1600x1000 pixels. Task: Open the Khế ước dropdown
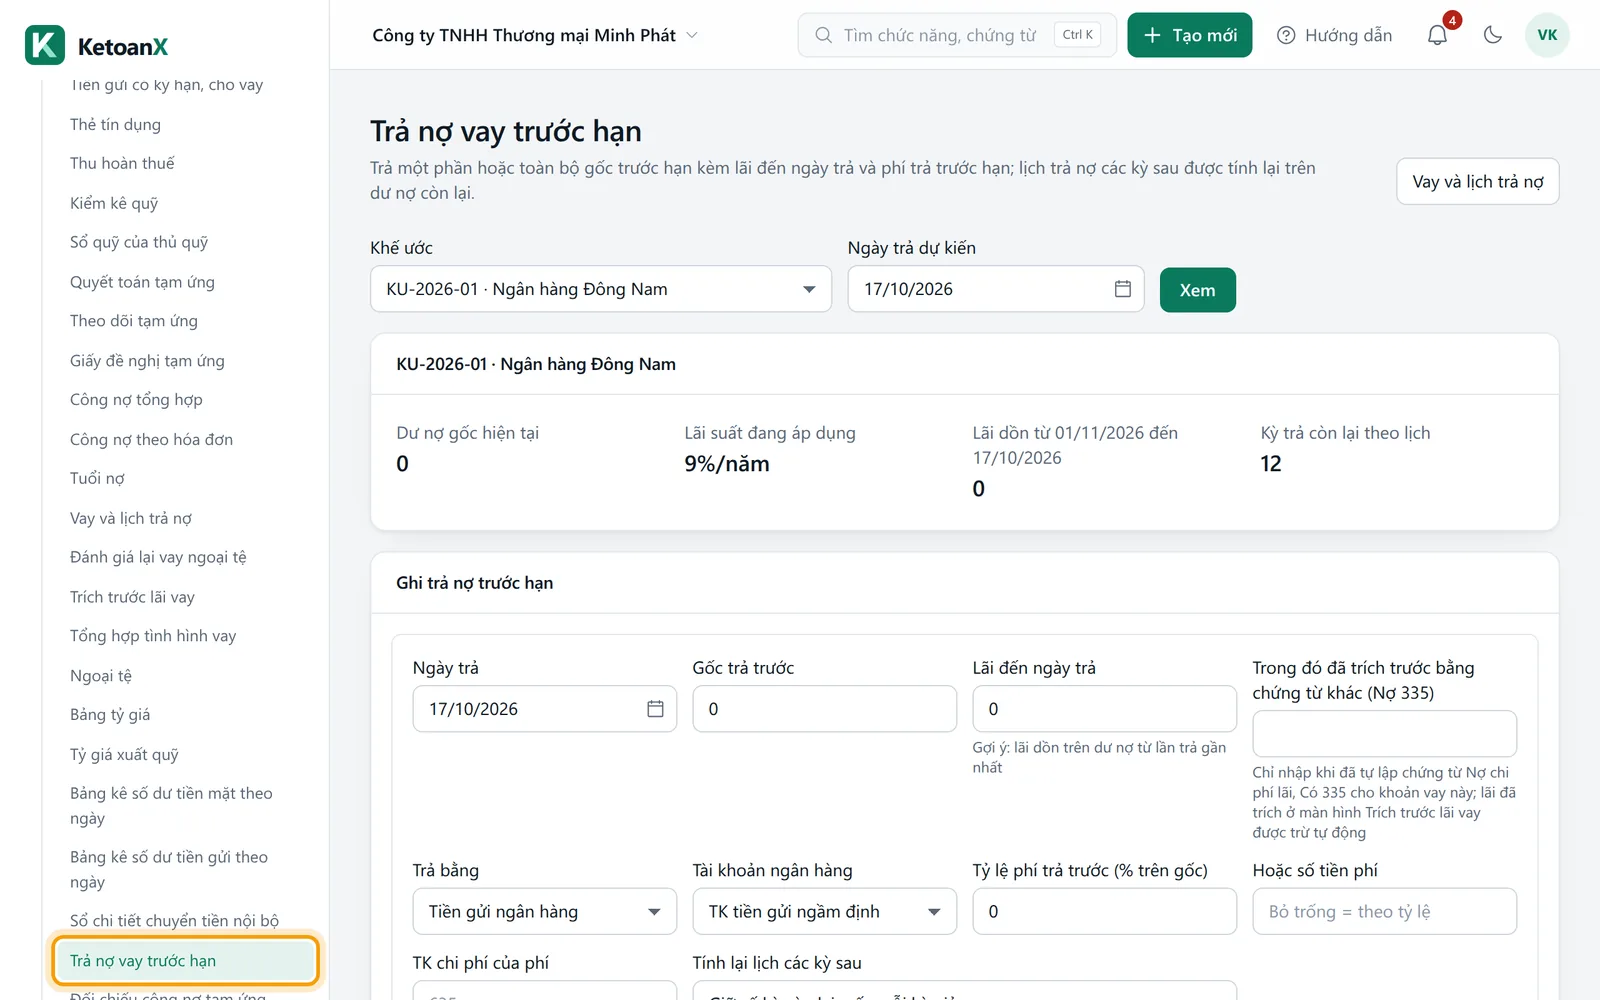tap(601, 289)
